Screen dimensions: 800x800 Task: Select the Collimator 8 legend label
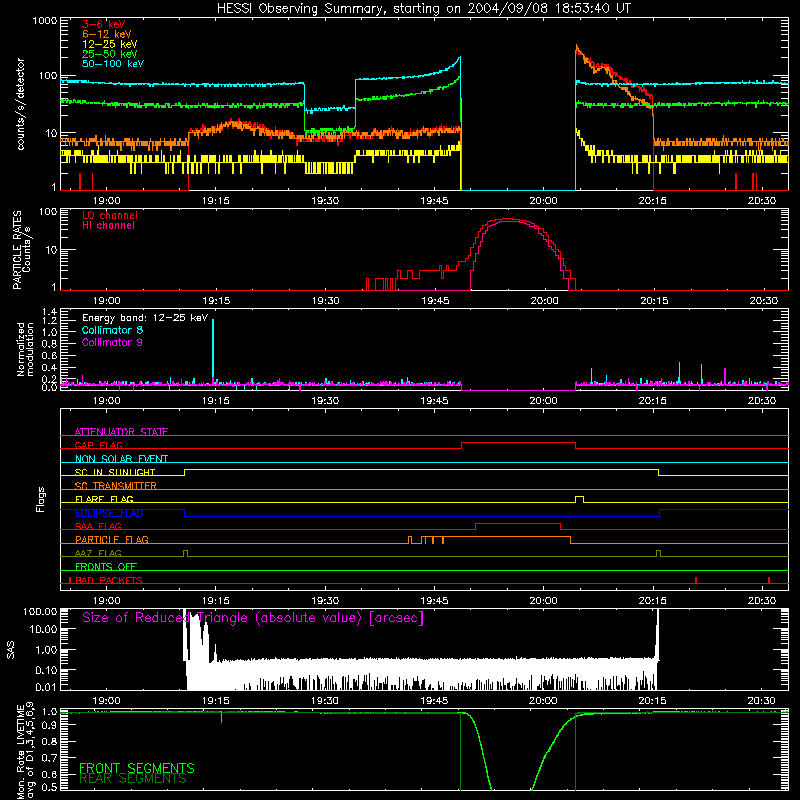point(112,330)
